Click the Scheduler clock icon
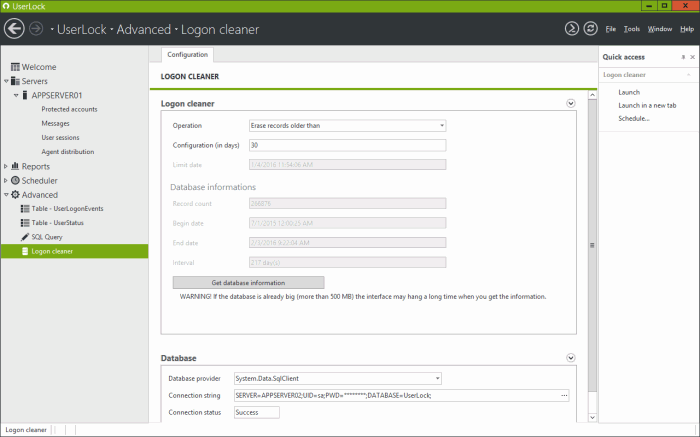The width and height of the screenshot is (700, 437). [x=15, y=180]
